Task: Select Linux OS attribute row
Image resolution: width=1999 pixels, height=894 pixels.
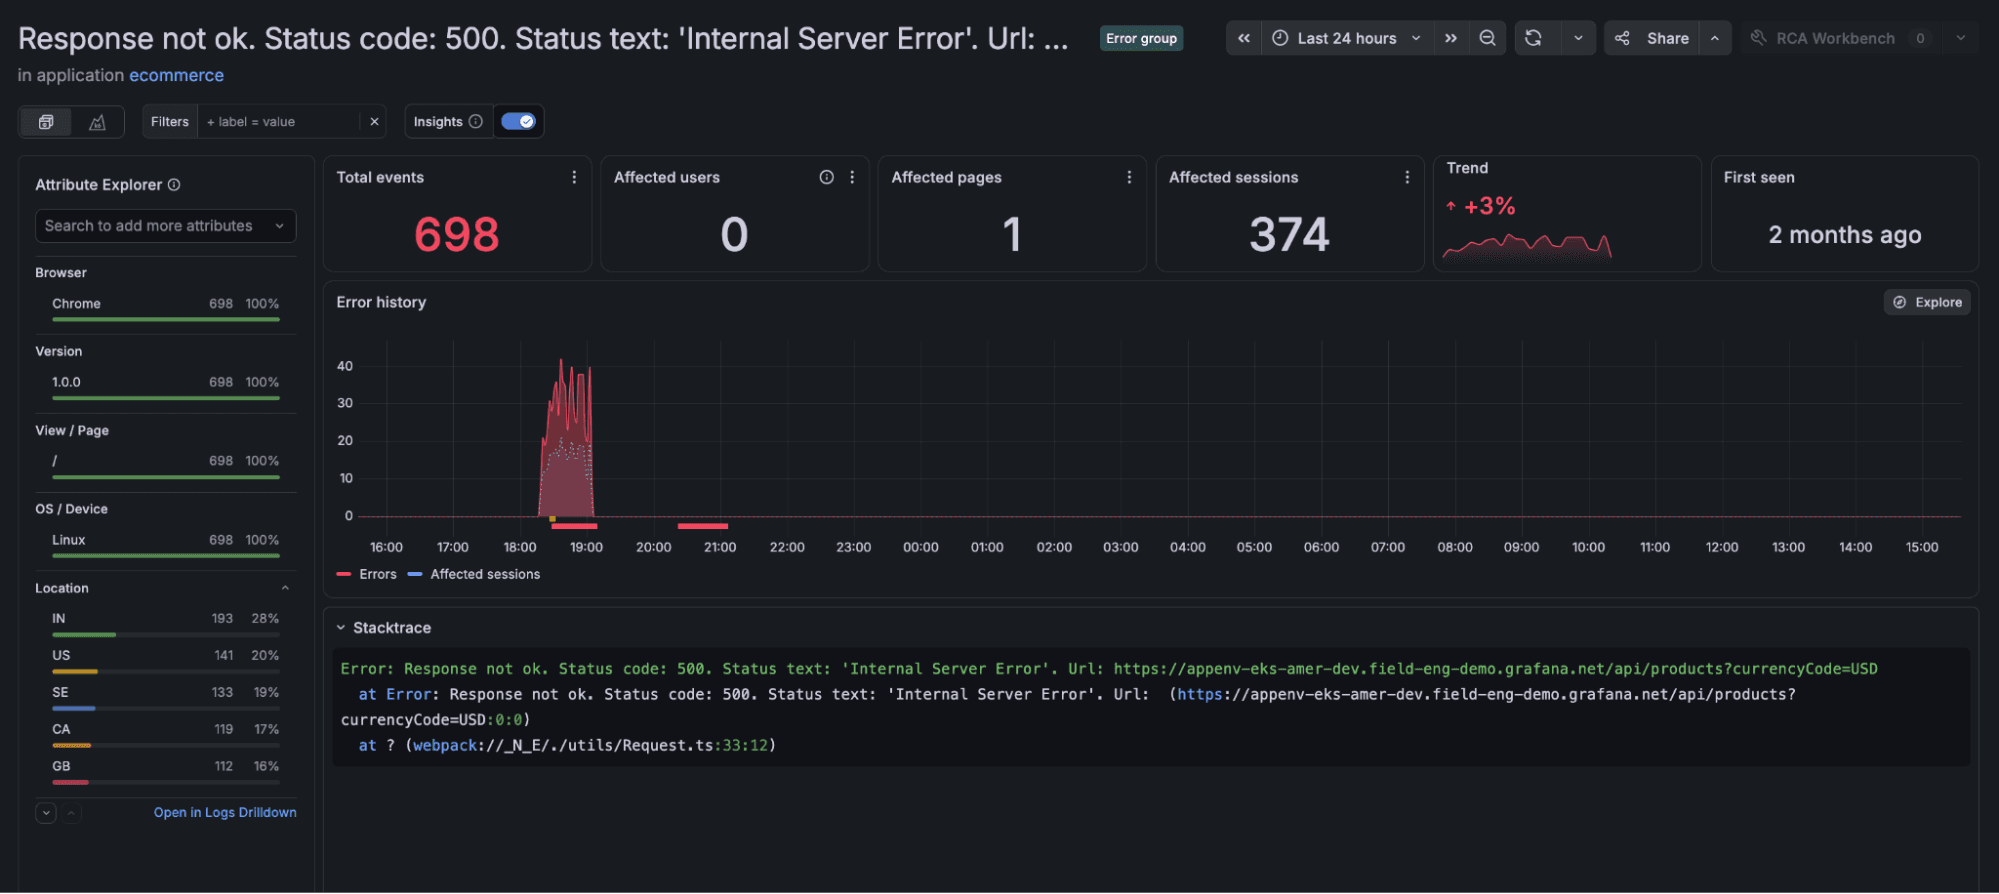Action: point(165,545)
